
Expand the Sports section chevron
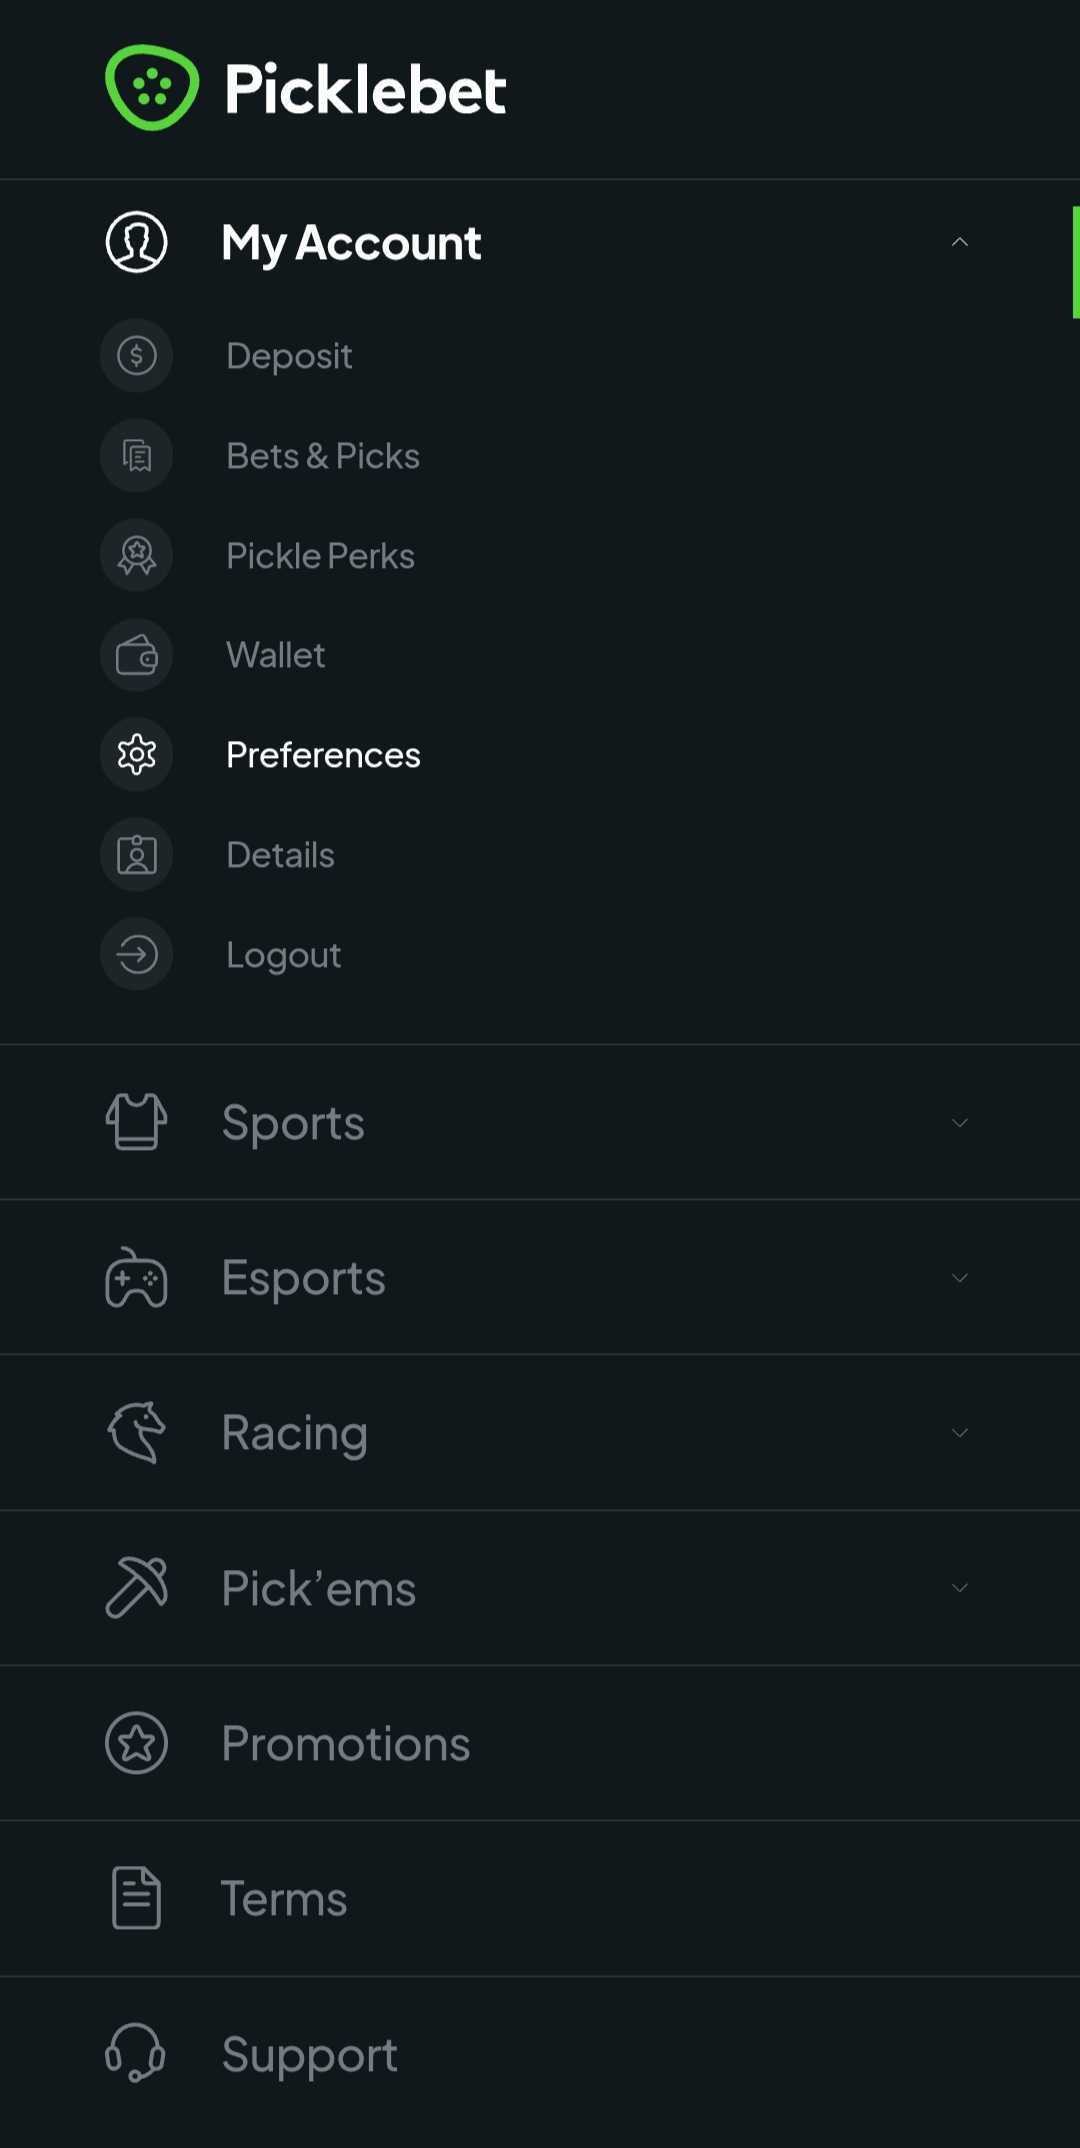coord(959,1123)
